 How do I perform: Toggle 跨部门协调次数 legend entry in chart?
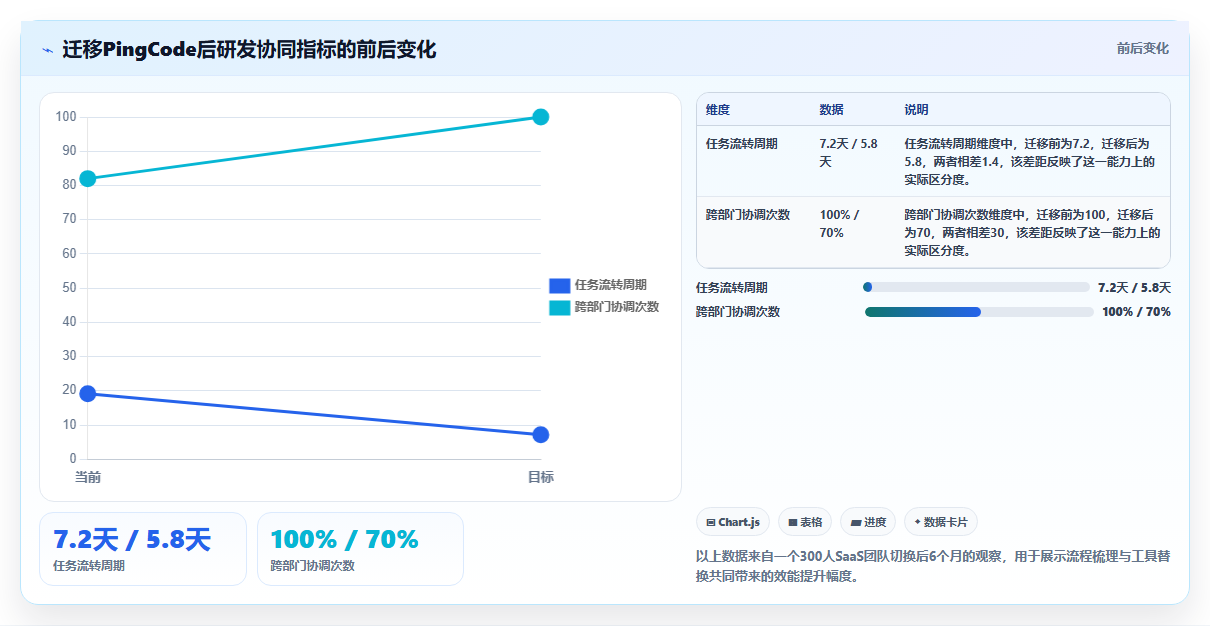pos(604,307)
